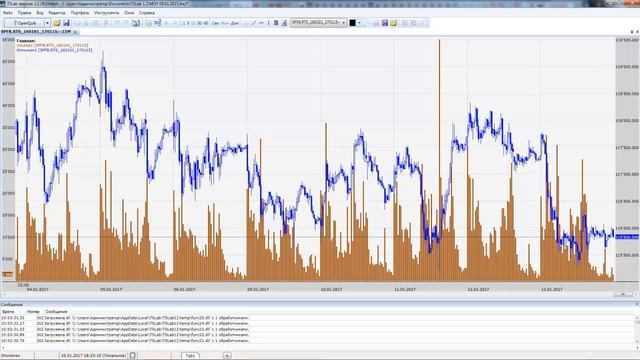Click the Номер column header
The width and height of the screenshot is (640, 360).
pyautogui.click(x=33, y=311)
